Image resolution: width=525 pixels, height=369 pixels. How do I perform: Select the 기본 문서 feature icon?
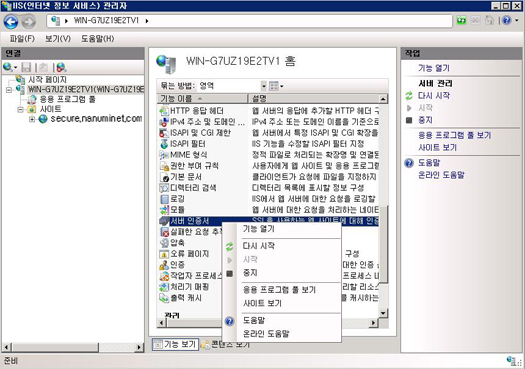164,177
